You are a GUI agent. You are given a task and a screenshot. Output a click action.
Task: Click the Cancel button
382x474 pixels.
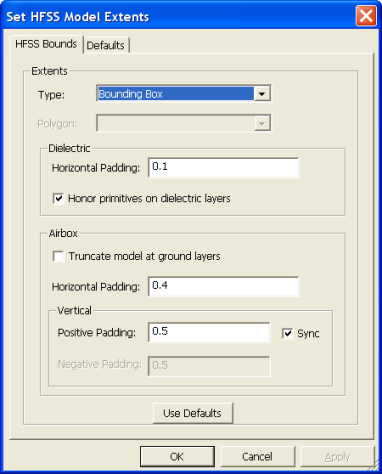(257, 456)
